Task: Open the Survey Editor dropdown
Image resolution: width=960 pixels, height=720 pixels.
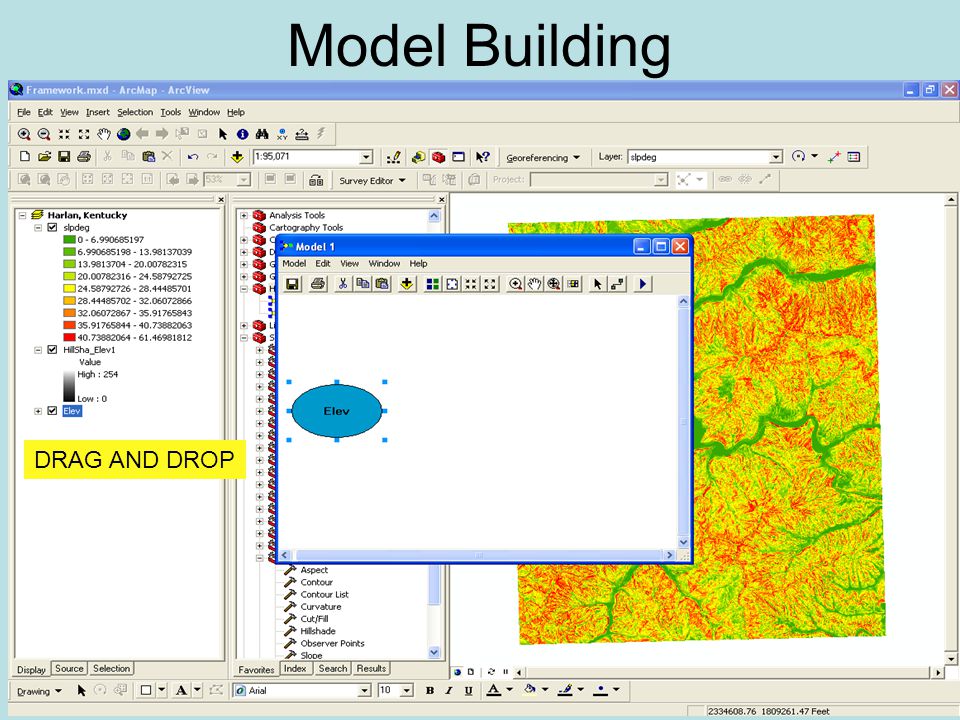Action: coord(372,181)
